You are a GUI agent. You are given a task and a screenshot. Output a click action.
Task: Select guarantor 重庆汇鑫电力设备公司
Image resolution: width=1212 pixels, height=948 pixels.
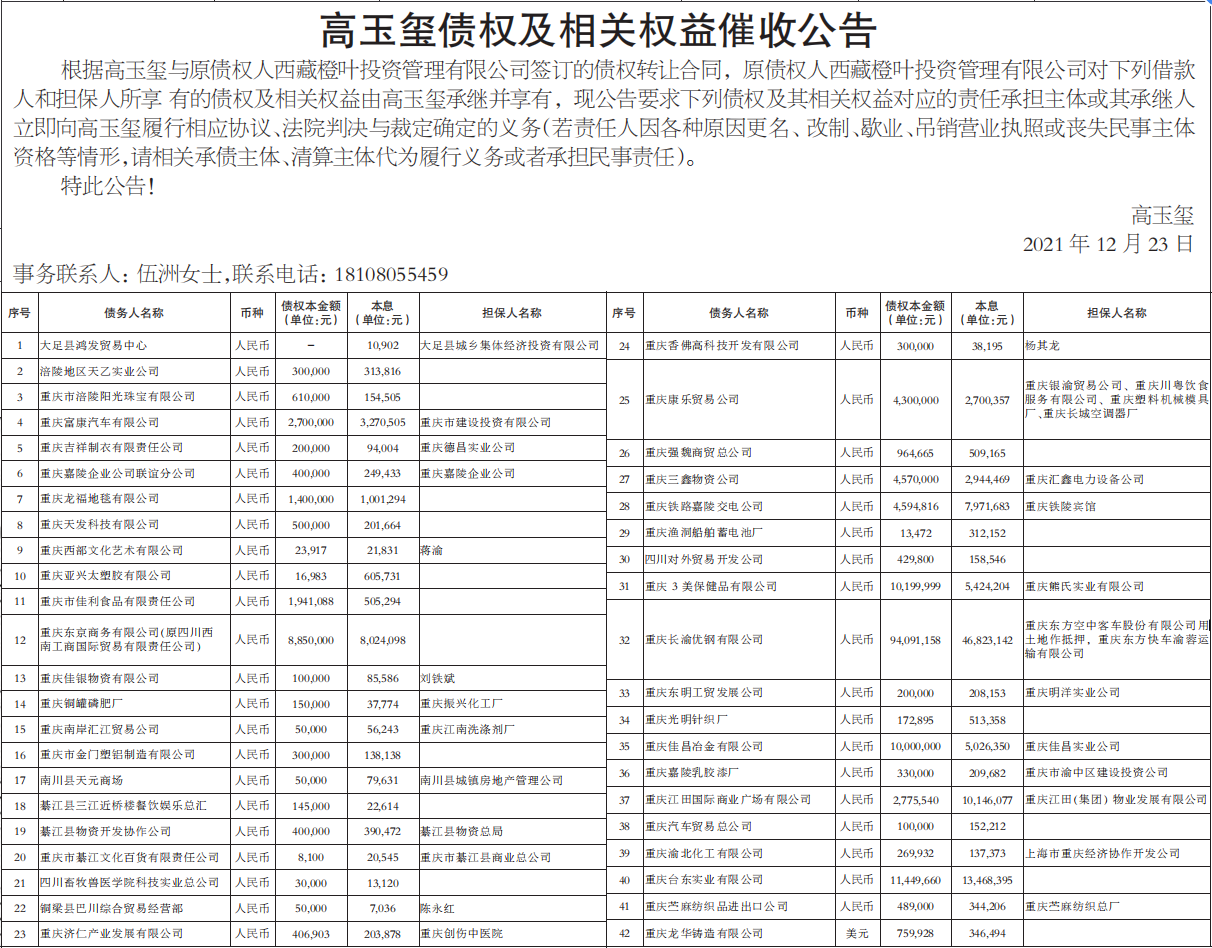[x=1085, y=481]
